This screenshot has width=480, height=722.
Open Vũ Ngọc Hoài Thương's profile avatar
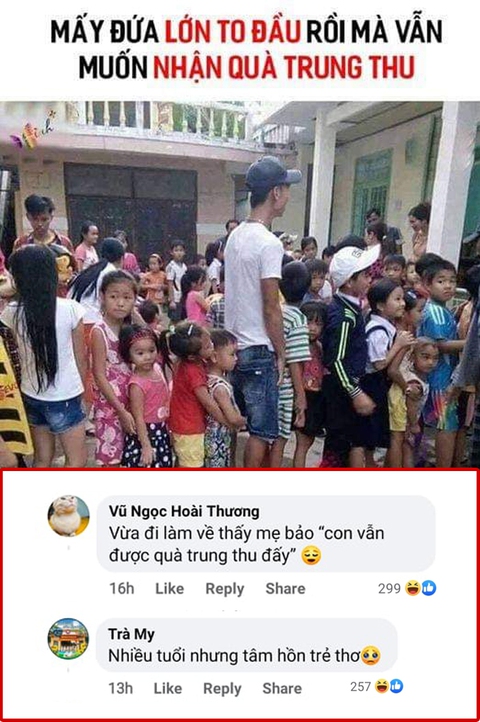pyautogui.click(x=69, y=516)
